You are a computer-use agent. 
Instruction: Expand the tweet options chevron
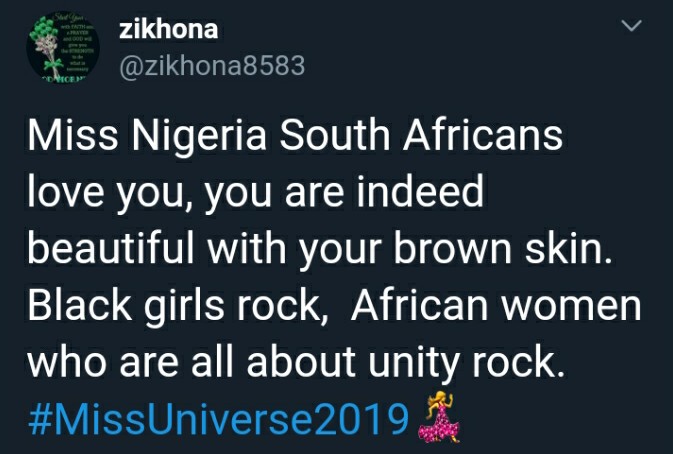click(632, 26)
